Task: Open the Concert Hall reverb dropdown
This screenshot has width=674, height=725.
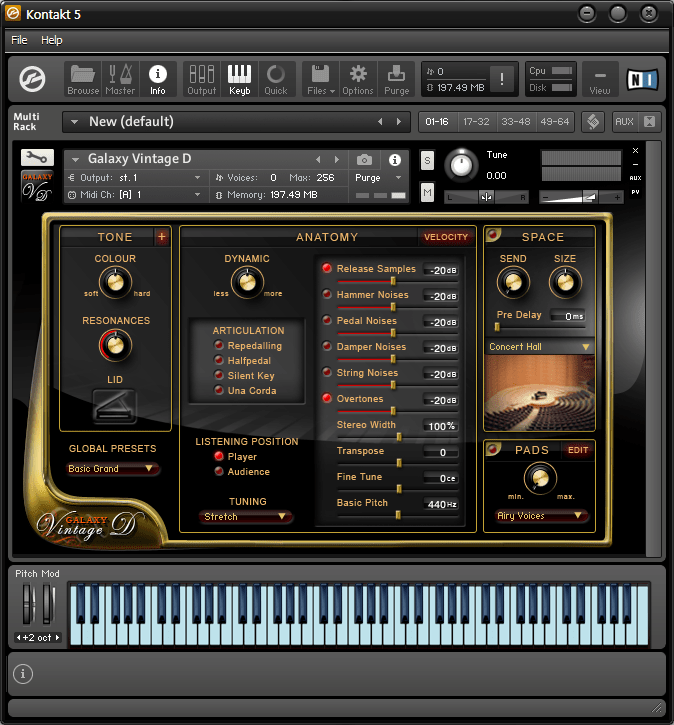Action: pos(539,347)
